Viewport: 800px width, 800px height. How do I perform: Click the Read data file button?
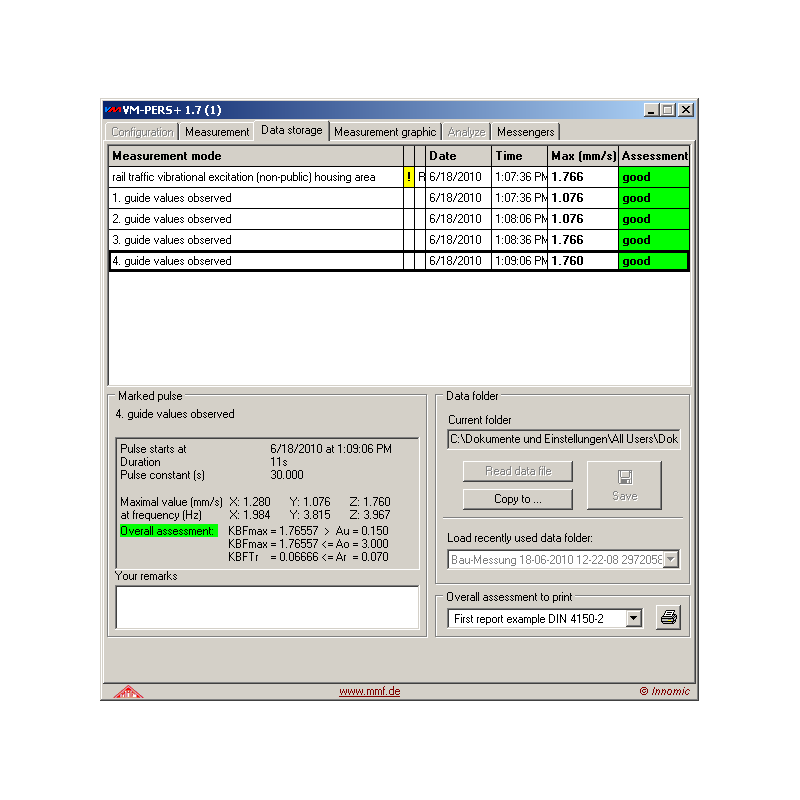click(x=517, y=471)
